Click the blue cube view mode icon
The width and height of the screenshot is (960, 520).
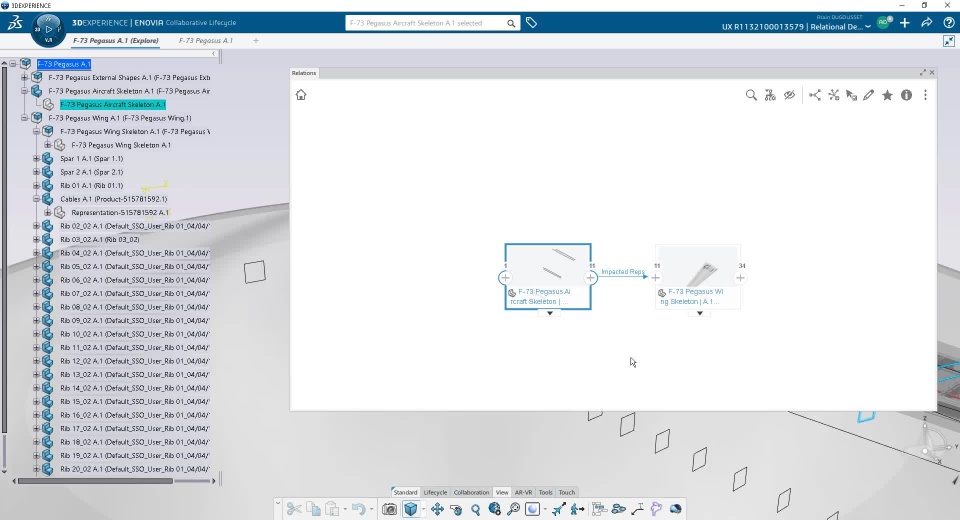[x=411, y=509]
